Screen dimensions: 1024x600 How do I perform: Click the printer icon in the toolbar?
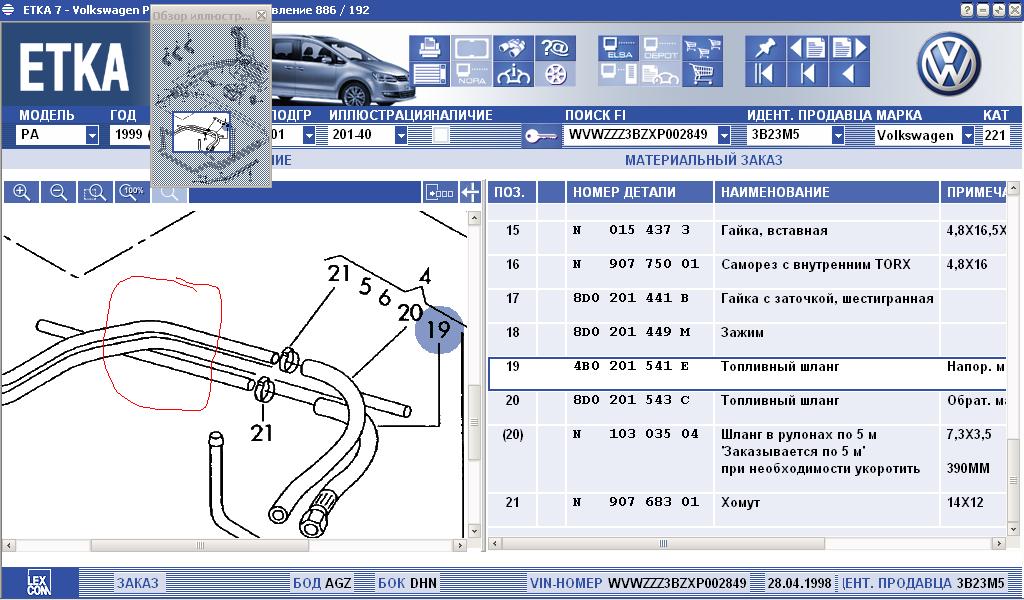pyautogui.click(x=430, y=48)
